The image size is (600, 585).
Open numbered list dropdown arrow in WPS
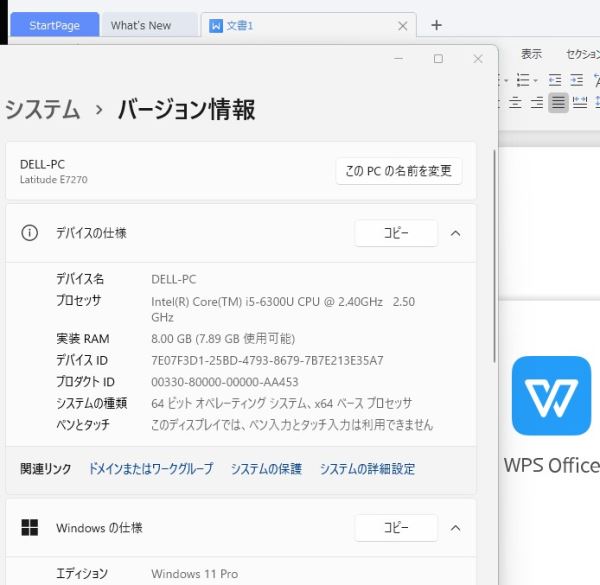(x=535, y=80)
